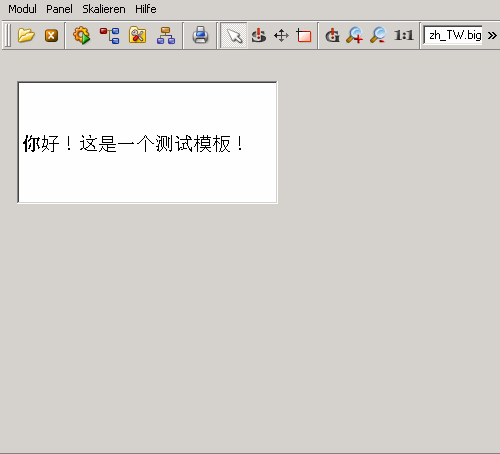Reset zoom with the 1:1 button

pyautogui.click(x=403, y=35)
